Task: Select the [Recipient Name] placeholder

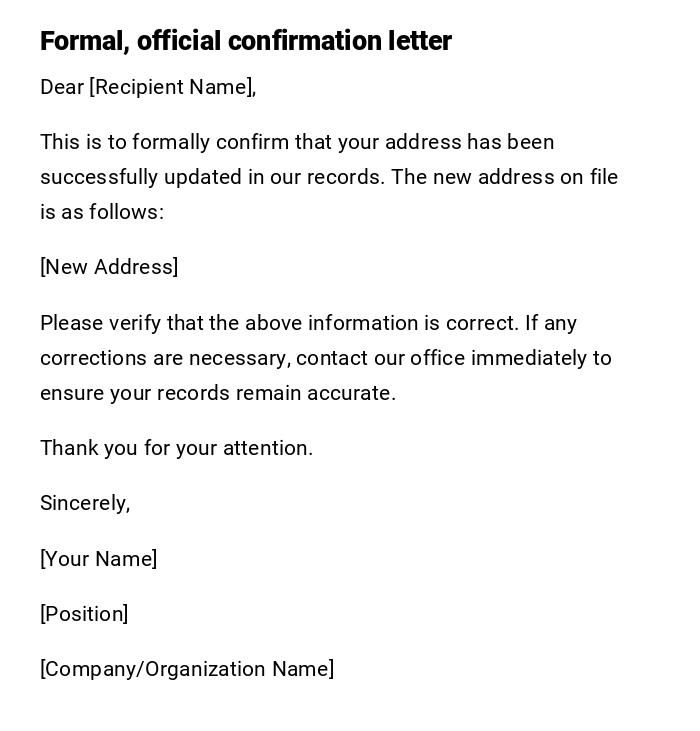Action: (171, 87)
